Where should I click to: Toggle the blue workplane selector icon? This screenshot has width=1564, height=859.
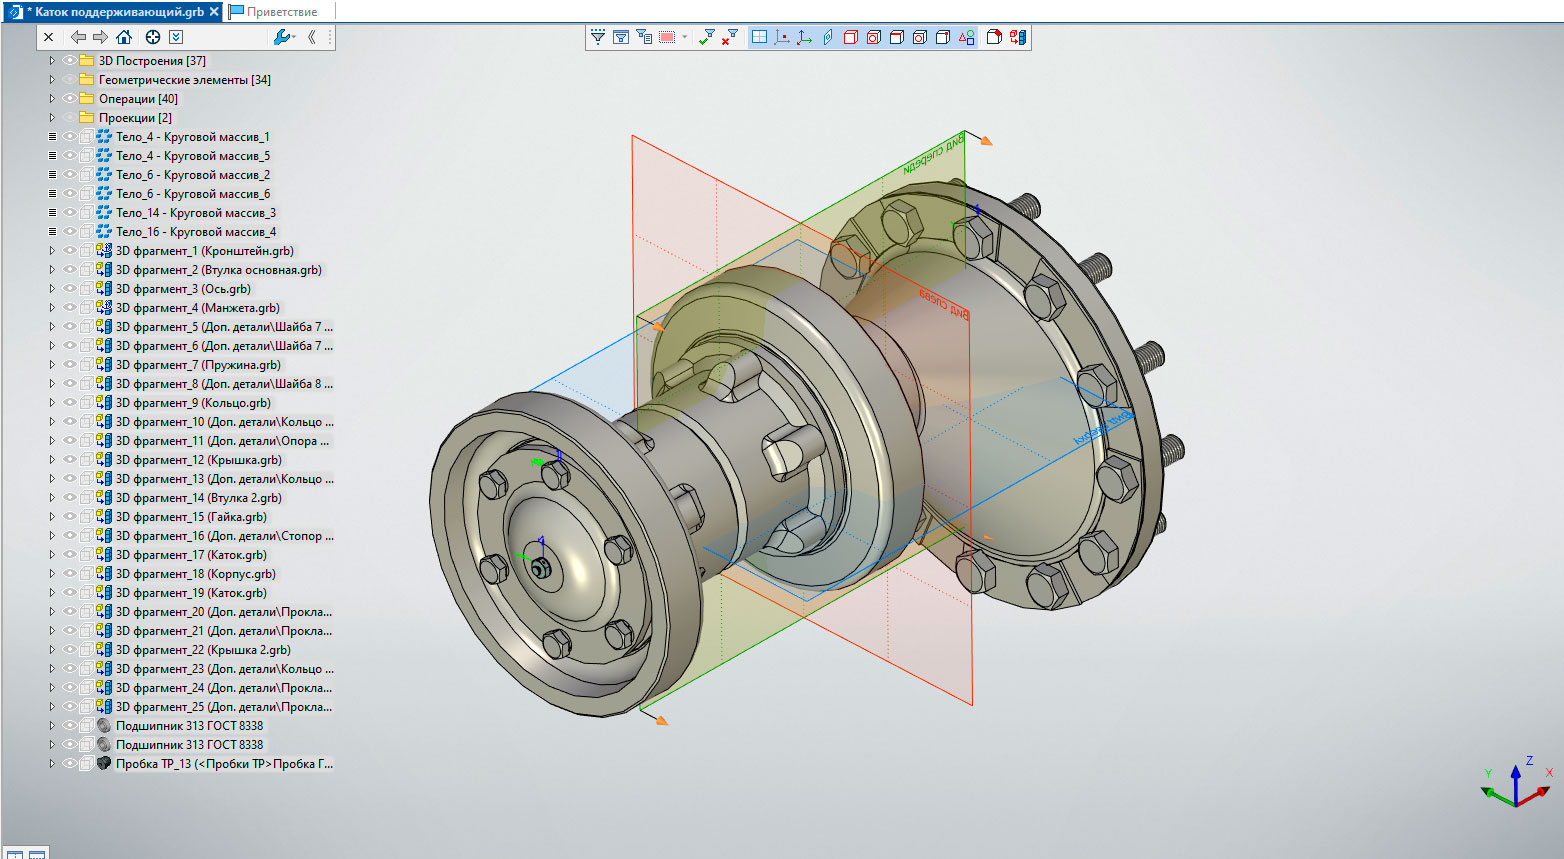point(828,37)
